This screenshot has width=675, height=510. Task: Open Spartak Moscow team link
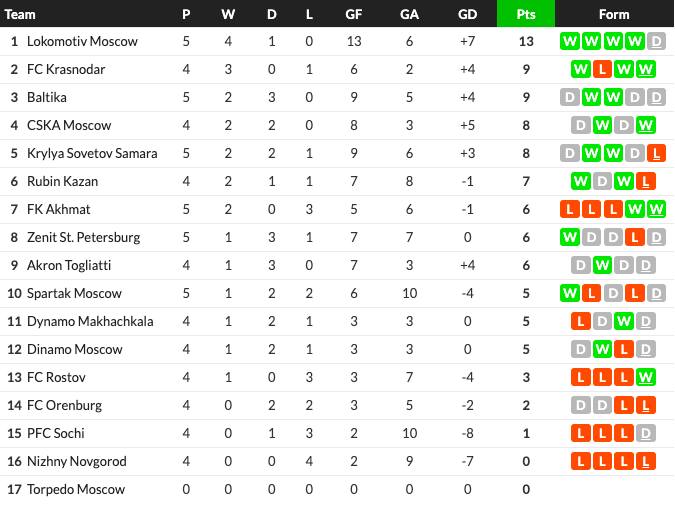74,293
